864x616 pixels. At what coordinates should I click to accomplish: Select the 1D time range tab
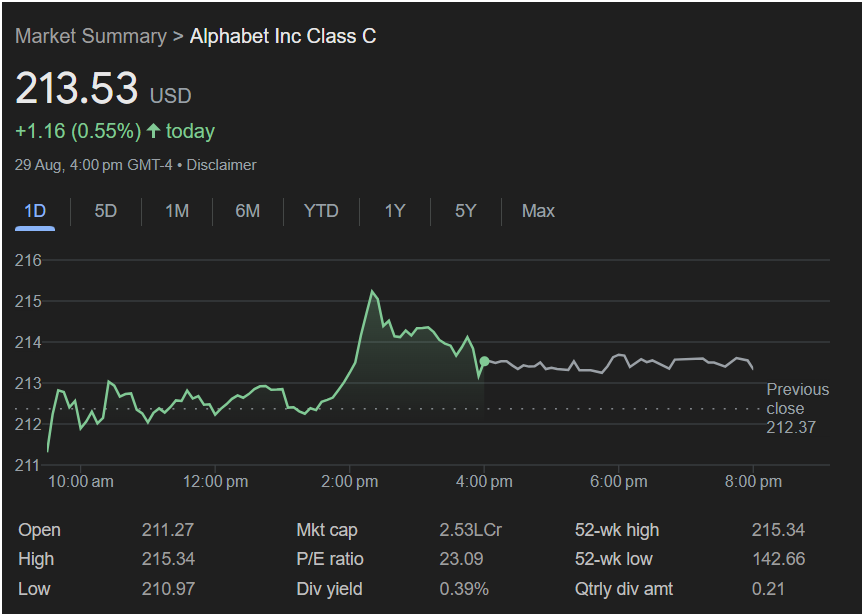[35, 211]
